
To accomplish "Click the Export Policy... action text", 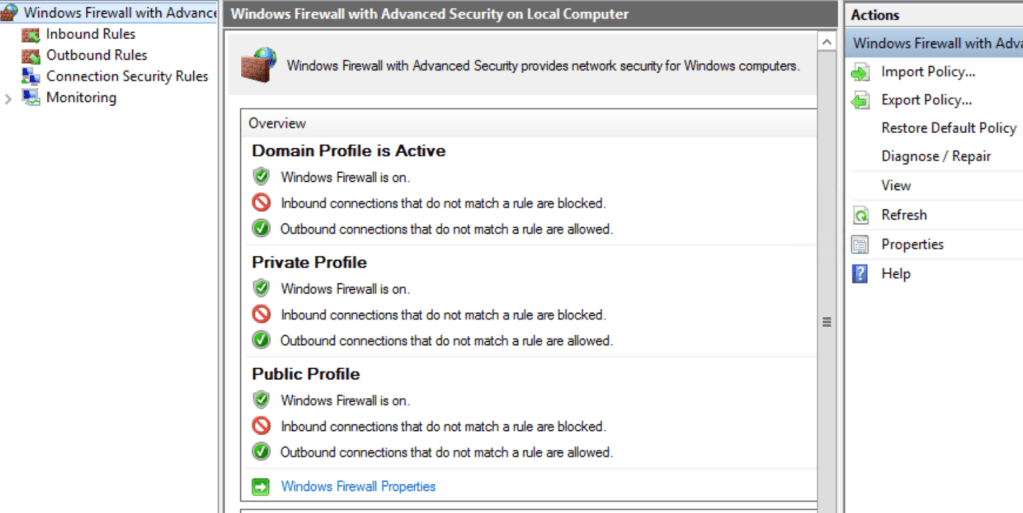I will pyautogui.click(x=926, y=100).
